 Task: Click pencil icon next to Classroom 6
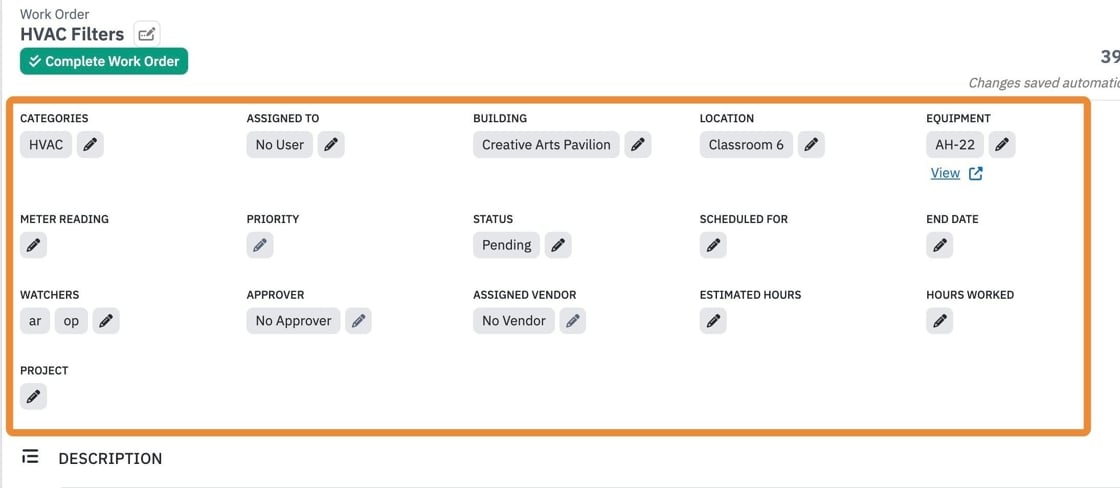(x=811, y=145)
